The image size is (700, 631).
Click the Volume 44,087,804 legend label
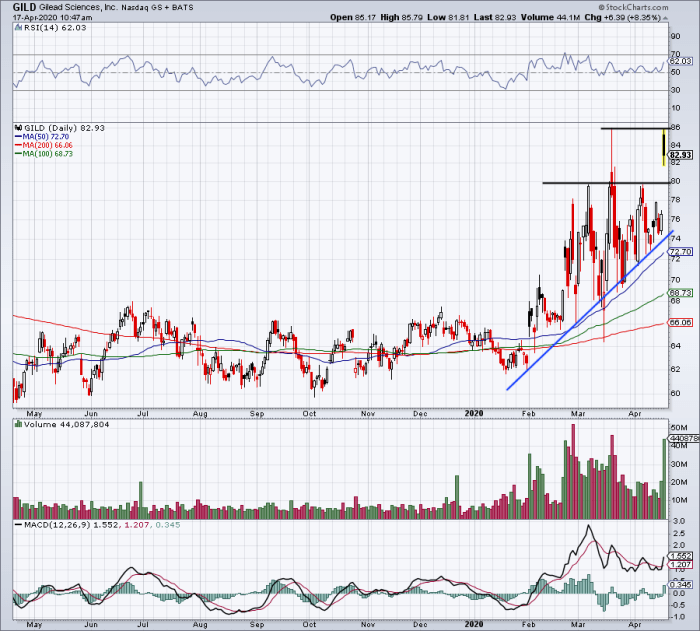coord(67,424)
